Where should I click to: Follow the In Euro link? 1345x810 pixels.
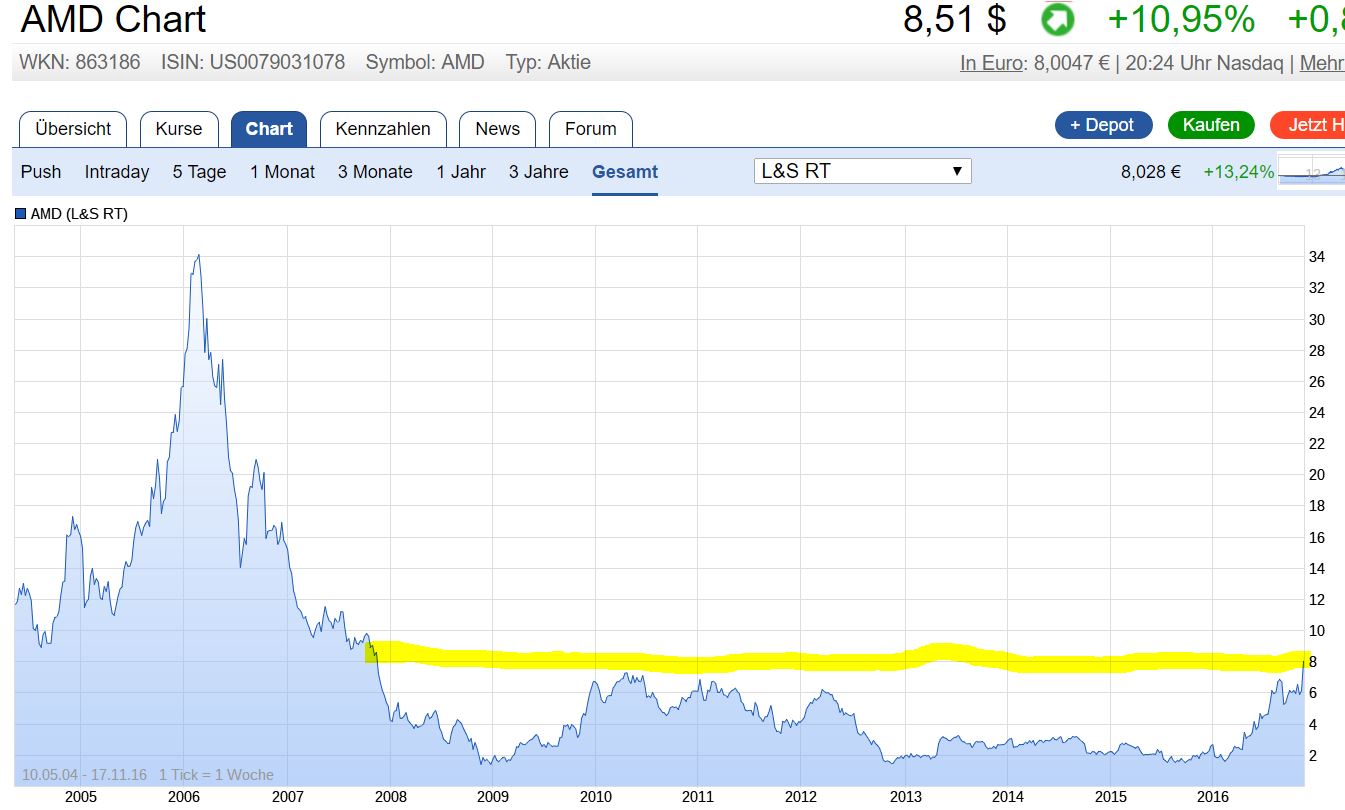tap(992, 63)
